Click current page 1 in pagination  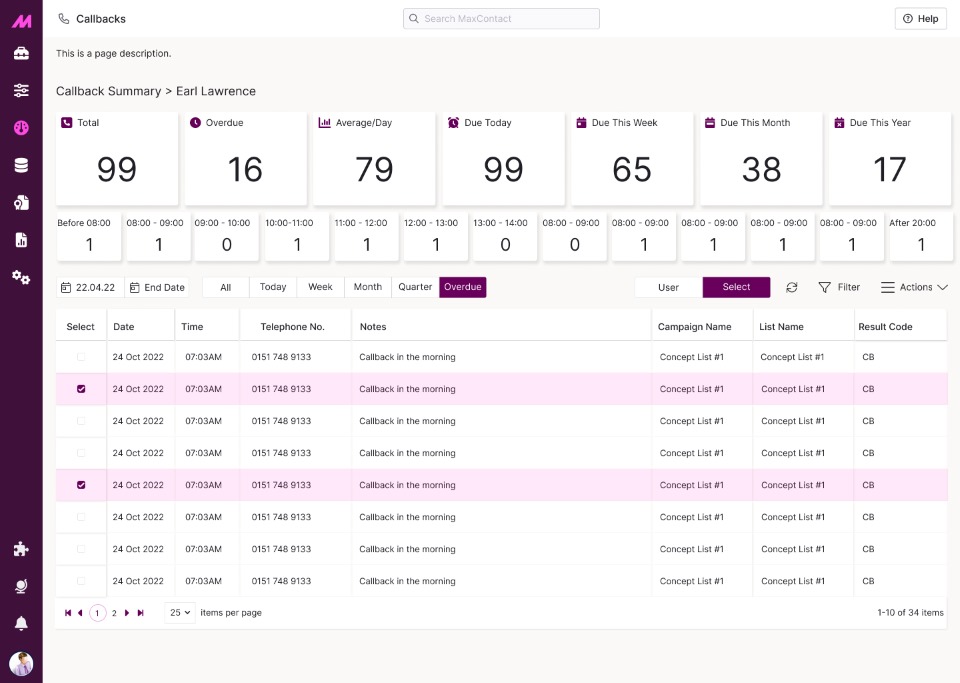pos(97,613)
